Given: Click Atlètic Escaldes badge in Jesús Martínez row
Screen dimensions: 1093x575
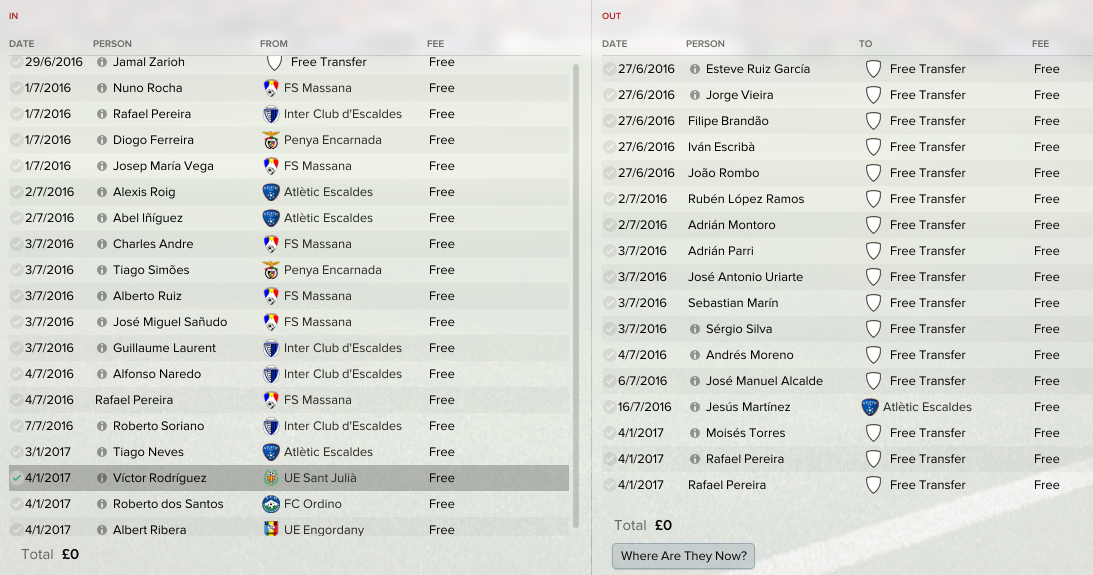Looking at the screenshot, I should tap(870, 407).
